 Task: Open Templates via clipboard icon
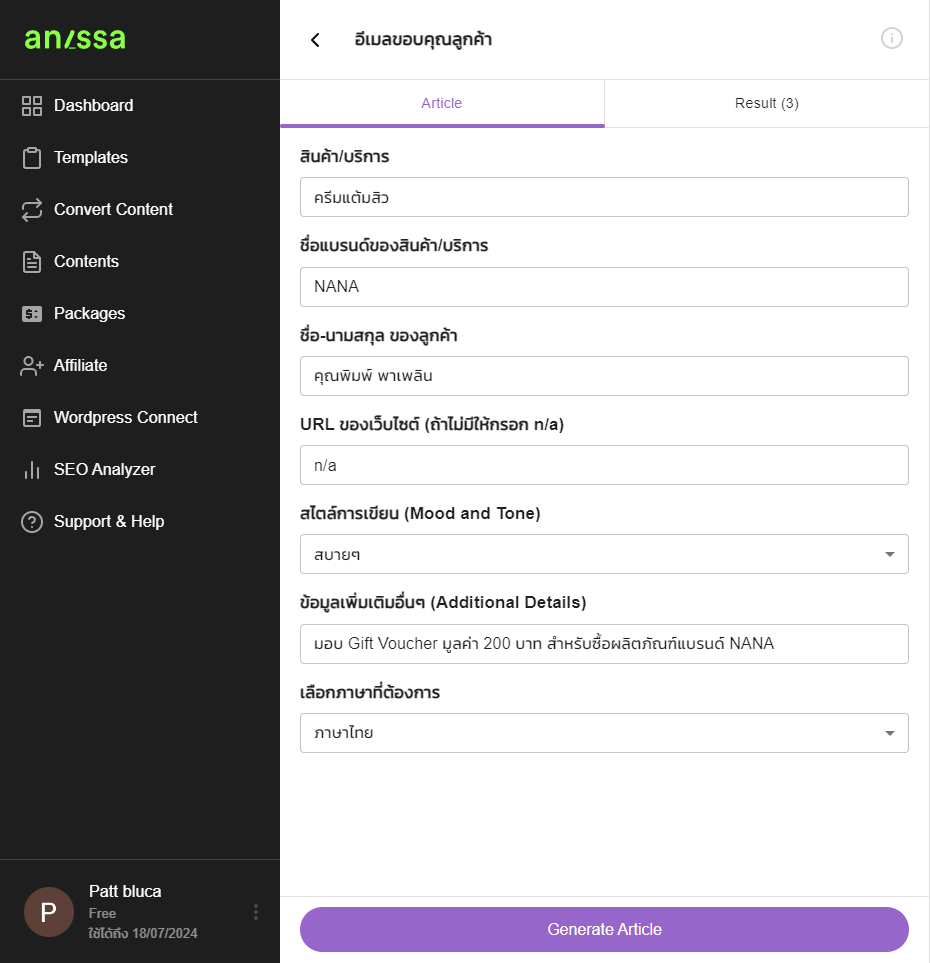click(x=32, y=158)
